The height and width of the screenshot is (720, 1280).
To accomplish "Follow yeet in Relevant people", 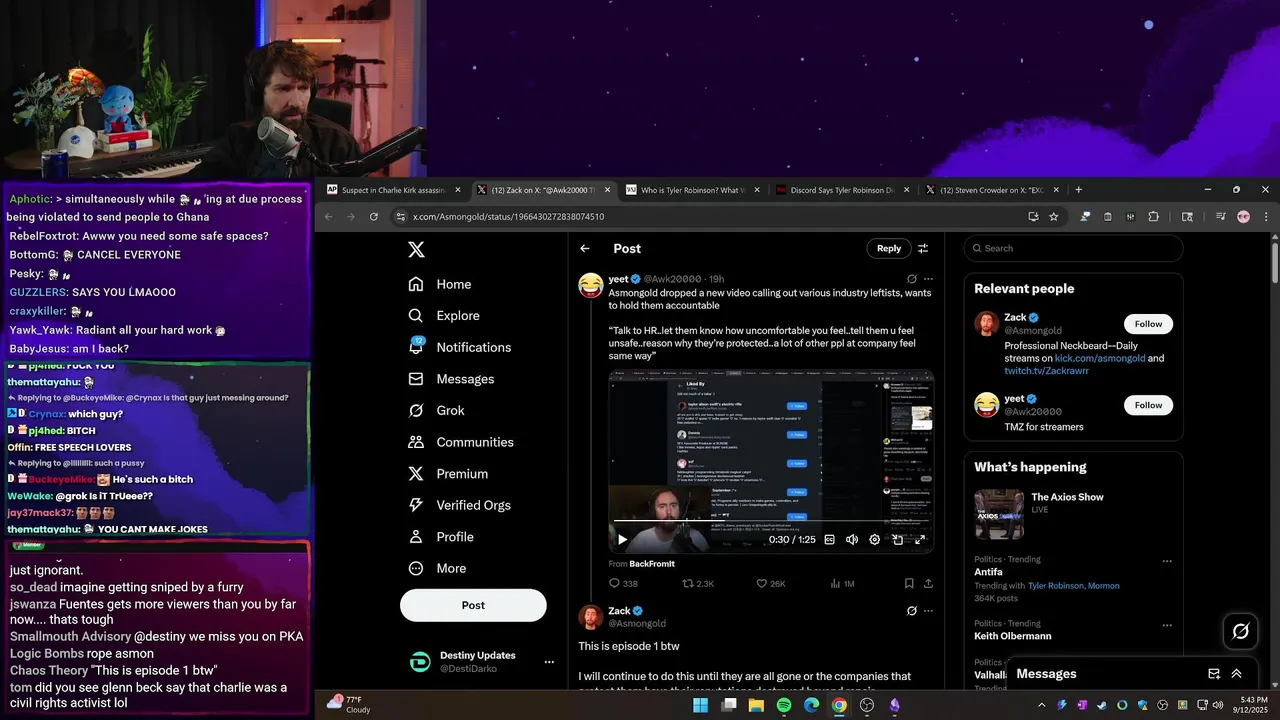I will [x=1148, y=405].
